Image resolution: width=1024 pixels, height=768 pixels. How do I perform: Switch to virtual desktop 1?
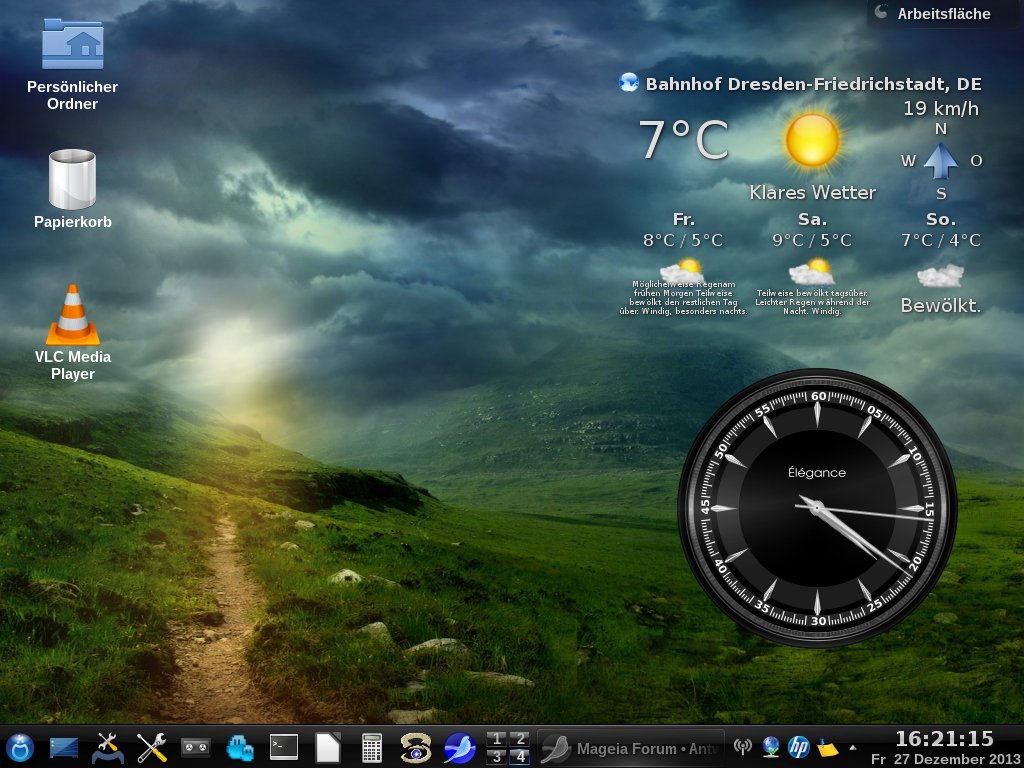point(496,739)
